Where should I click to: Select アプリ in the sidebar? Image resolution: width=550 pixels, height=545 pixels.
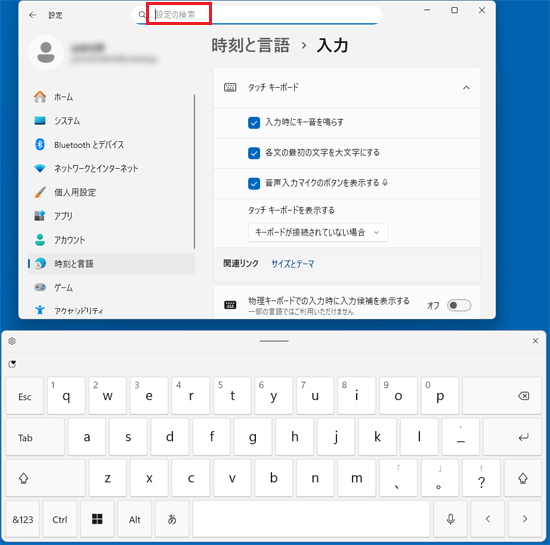click(112, 216)
